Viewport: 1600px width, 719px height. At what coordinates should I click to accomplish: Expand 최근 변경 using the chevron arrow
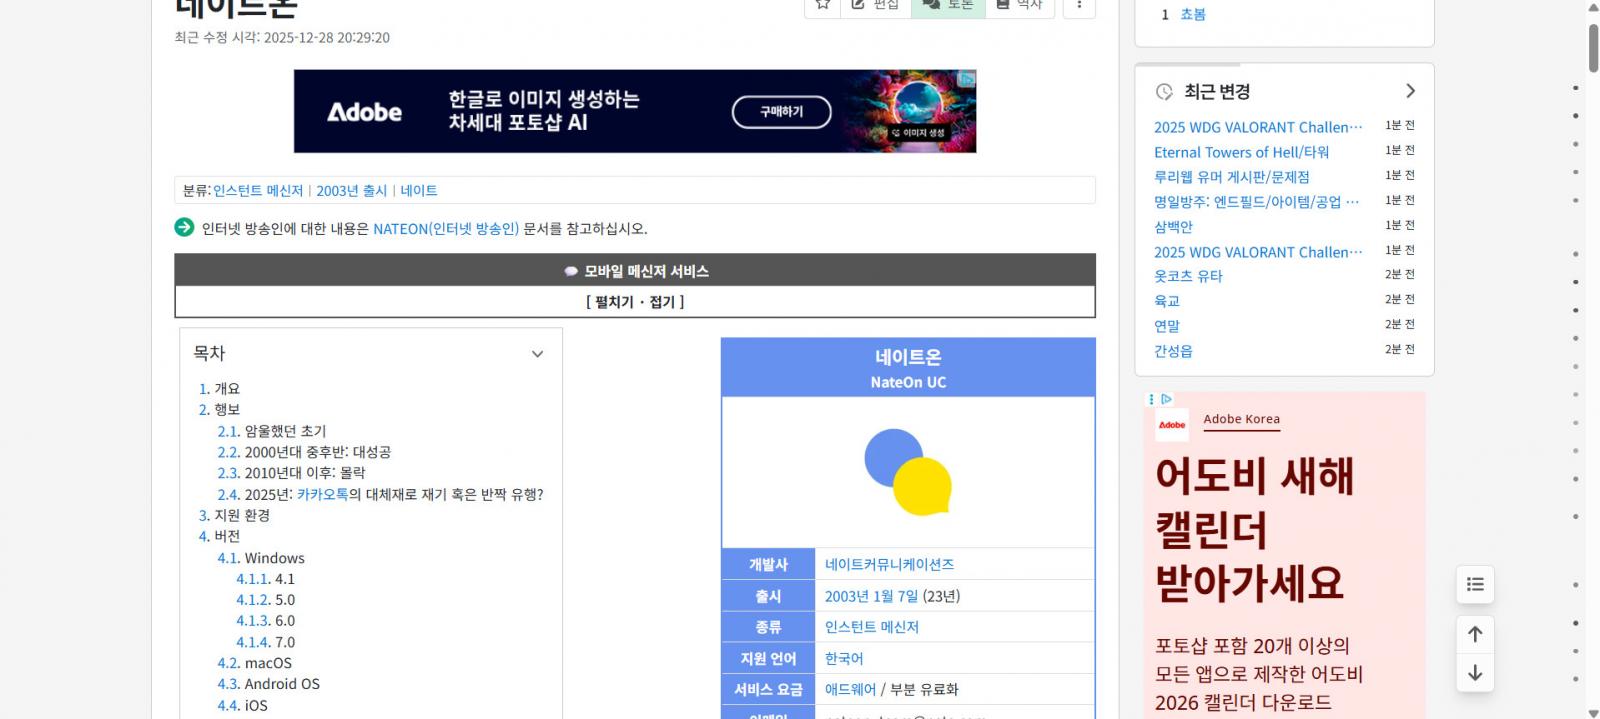[1410, 91]
